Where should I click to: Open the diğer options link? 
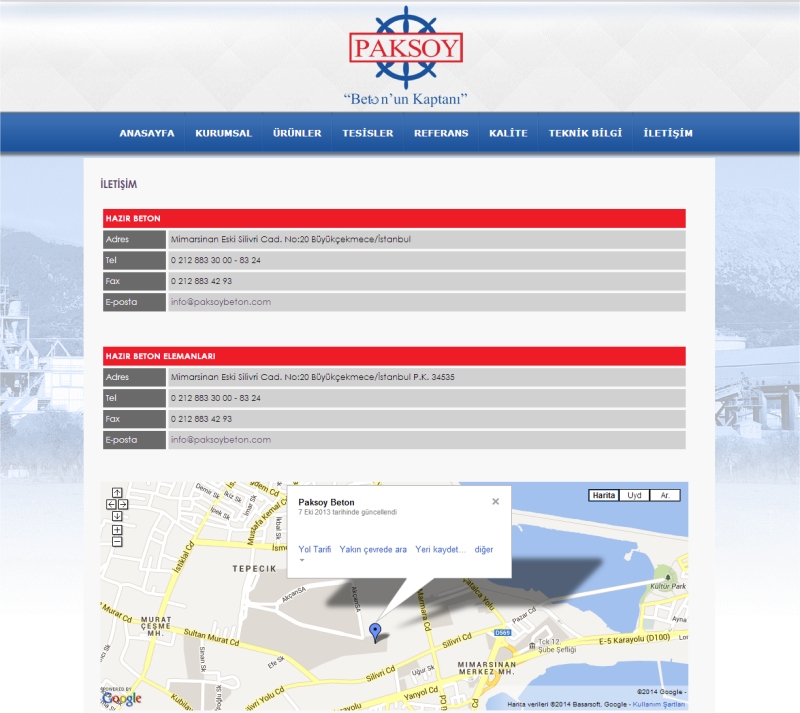click(484, 549)
